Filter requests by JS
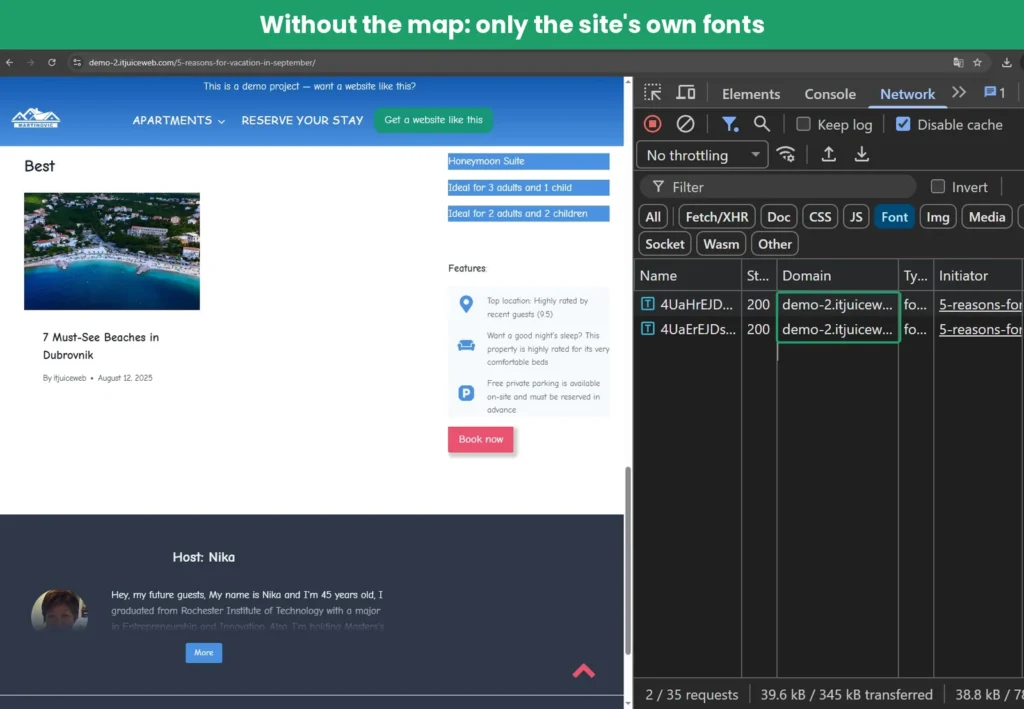This screenshot has width=1024, height=709. [x=856, y=217]
